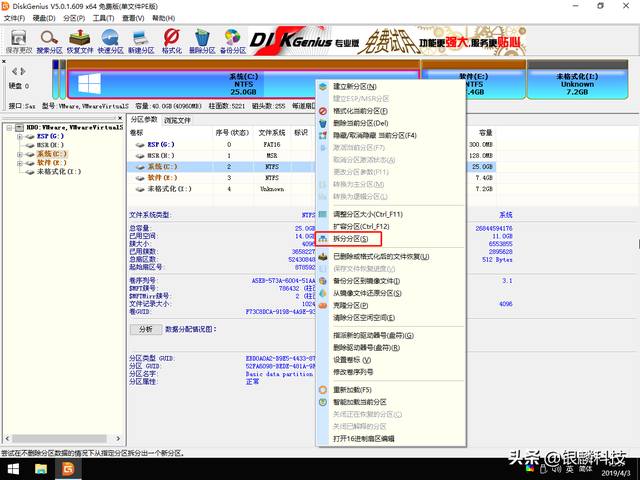This screenshot has width=640, height=480.
Task: Open the 搜索分区 search partition tool
Action: point(49,42)
